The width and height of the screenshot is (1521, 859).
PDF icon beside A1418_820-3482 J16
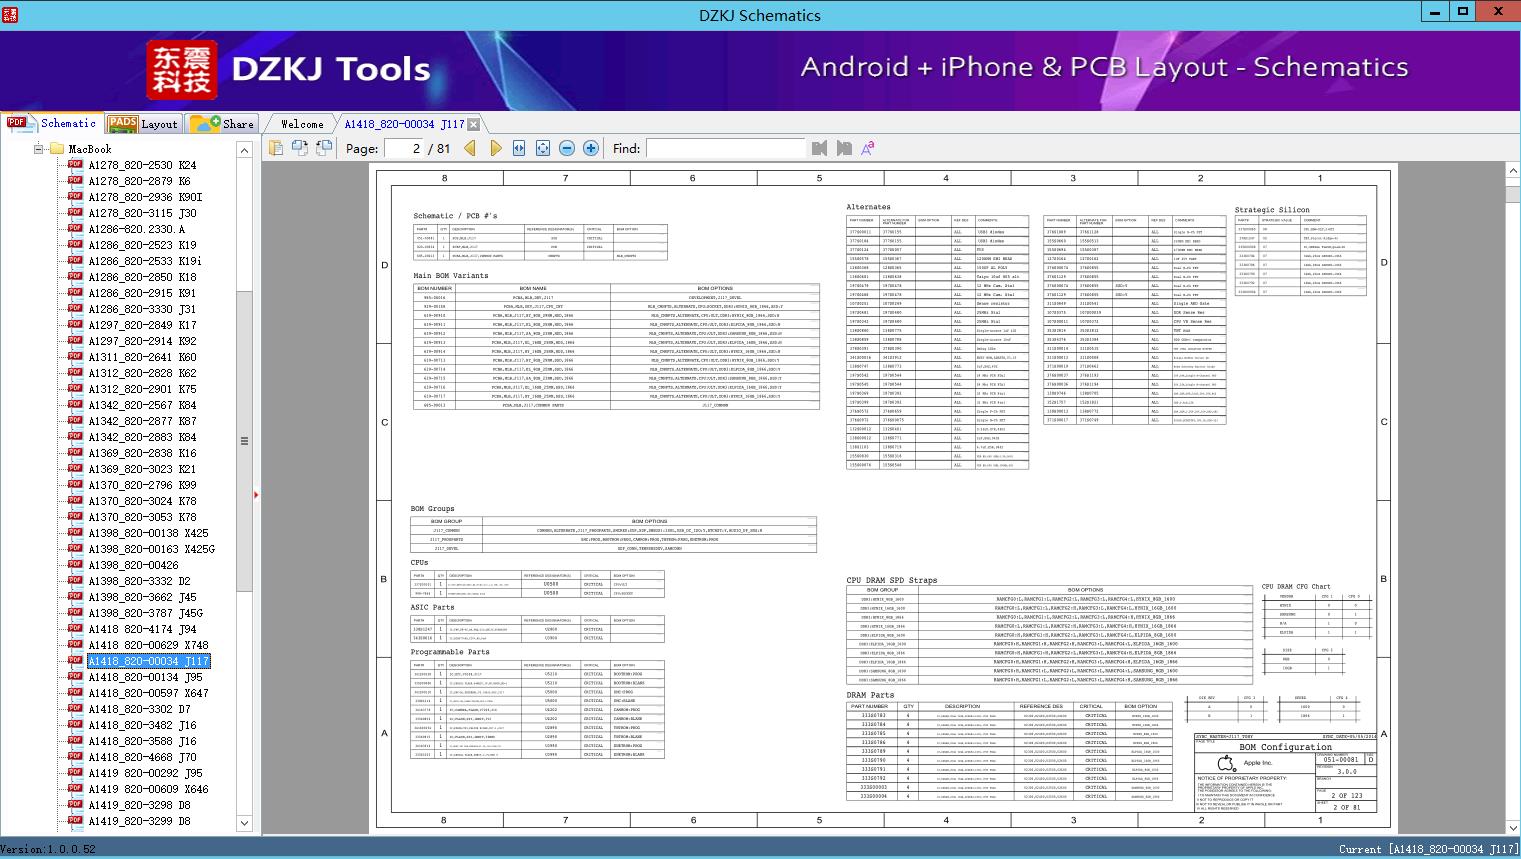point(75,724)
